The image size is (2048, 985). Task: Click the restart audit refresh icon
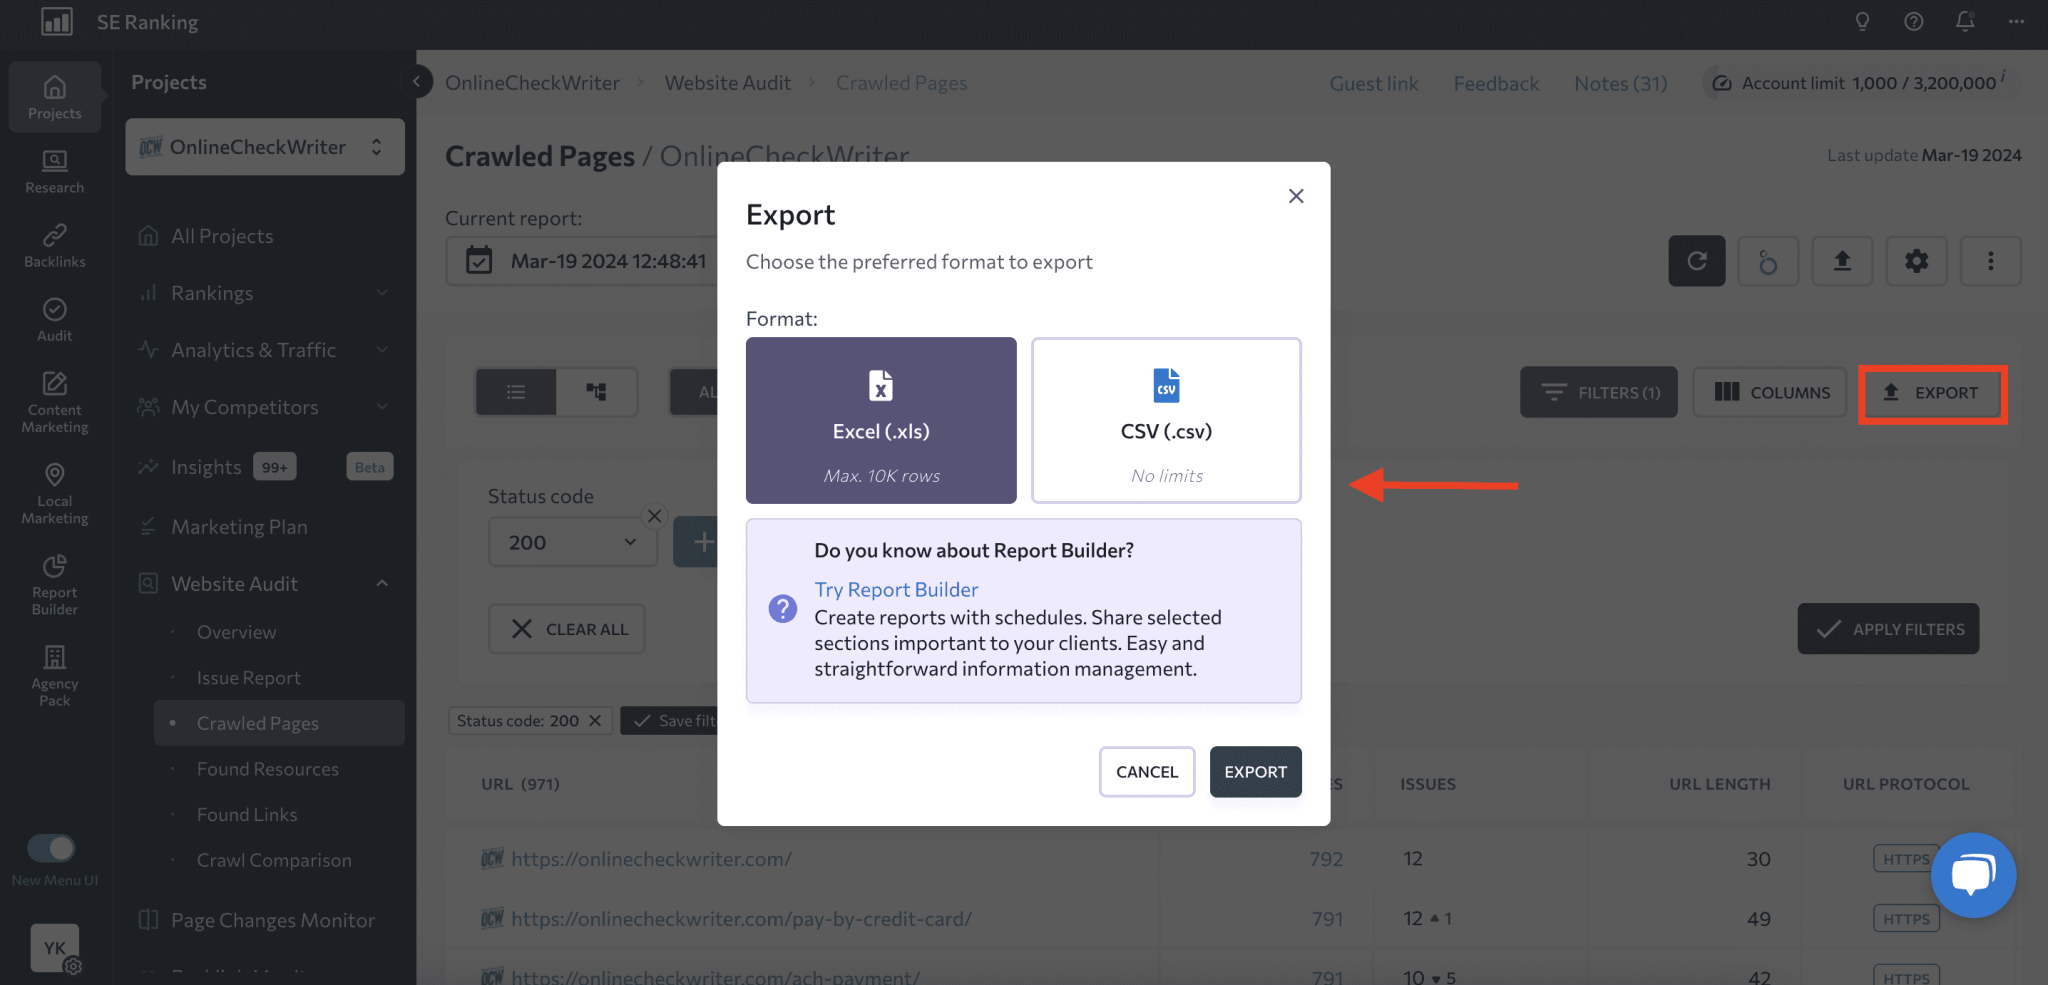[x=1696, y=261]
